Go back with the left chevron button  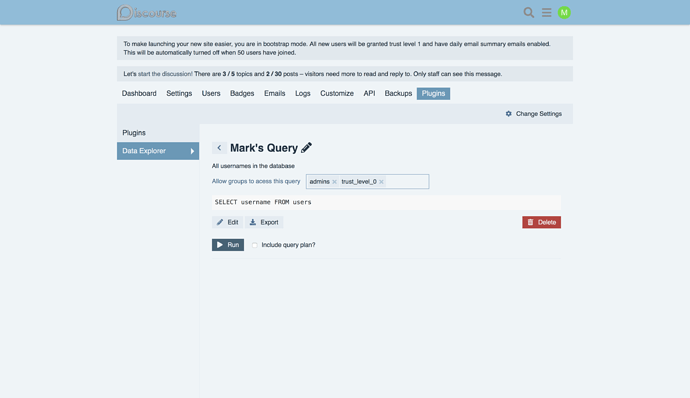point(219,148)
